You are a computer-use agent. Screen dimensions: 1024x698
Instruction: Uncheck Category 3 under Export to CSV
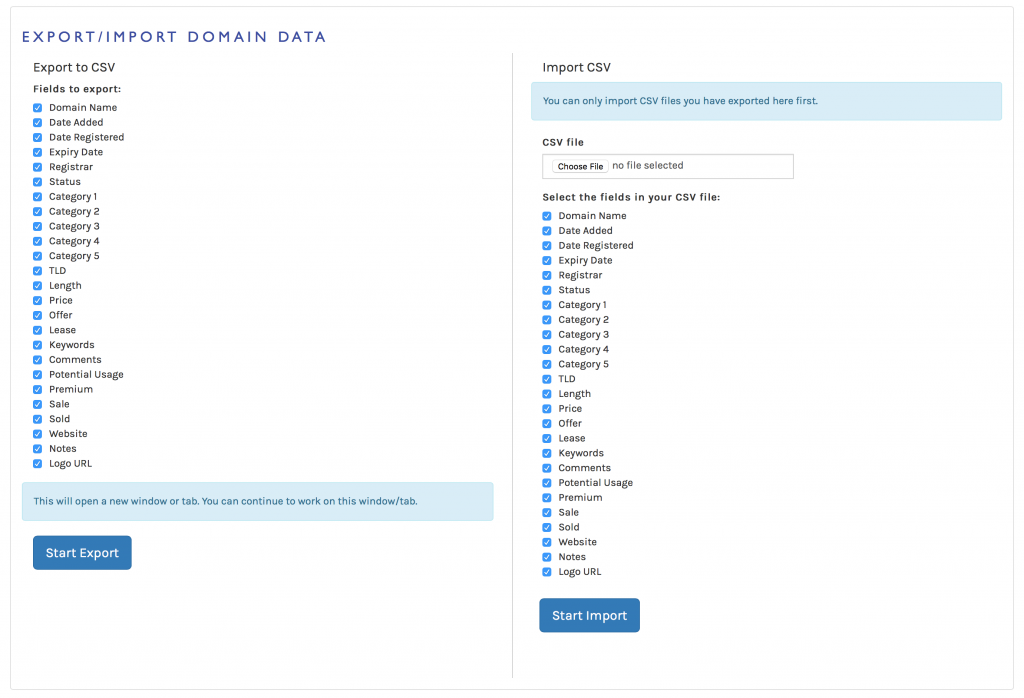pyautogui.click(x=38, y=226)
